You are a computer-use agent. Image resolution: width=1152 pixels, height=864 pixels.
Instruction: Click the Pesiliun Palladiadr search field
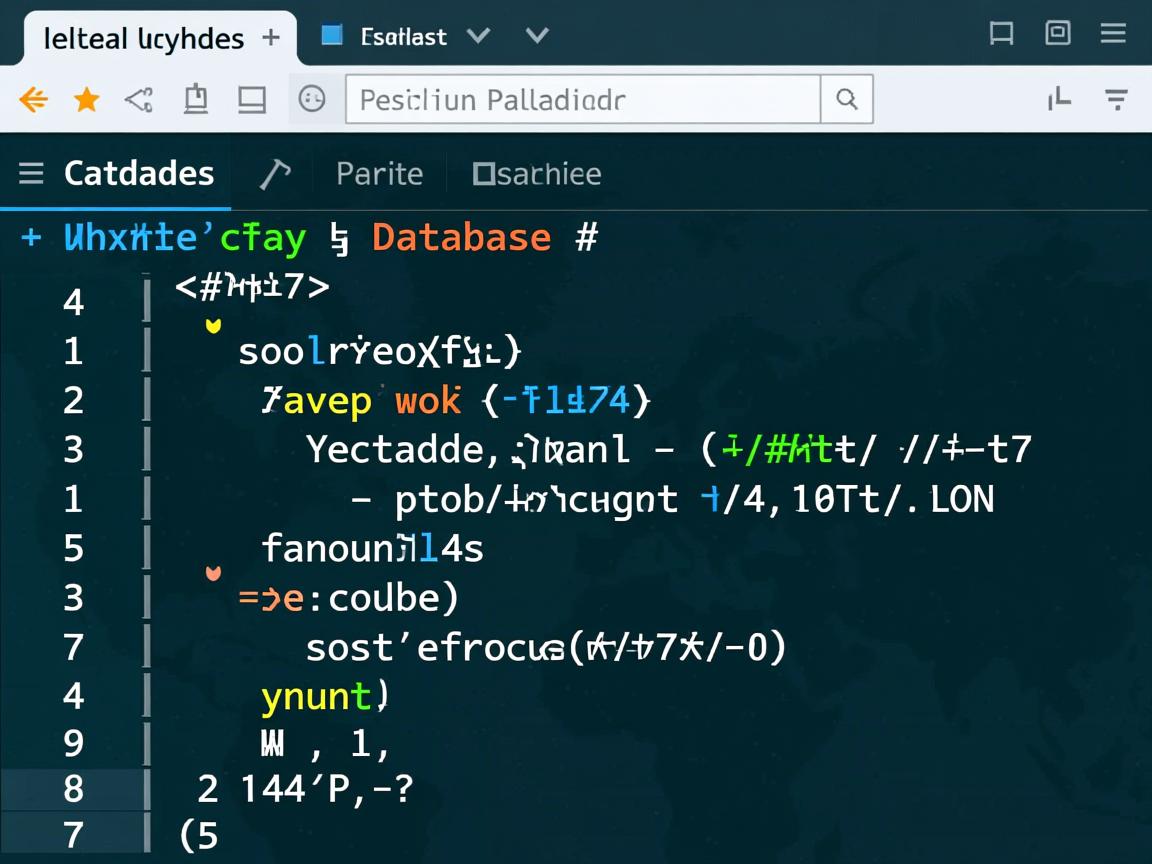(x=582, y=100)
